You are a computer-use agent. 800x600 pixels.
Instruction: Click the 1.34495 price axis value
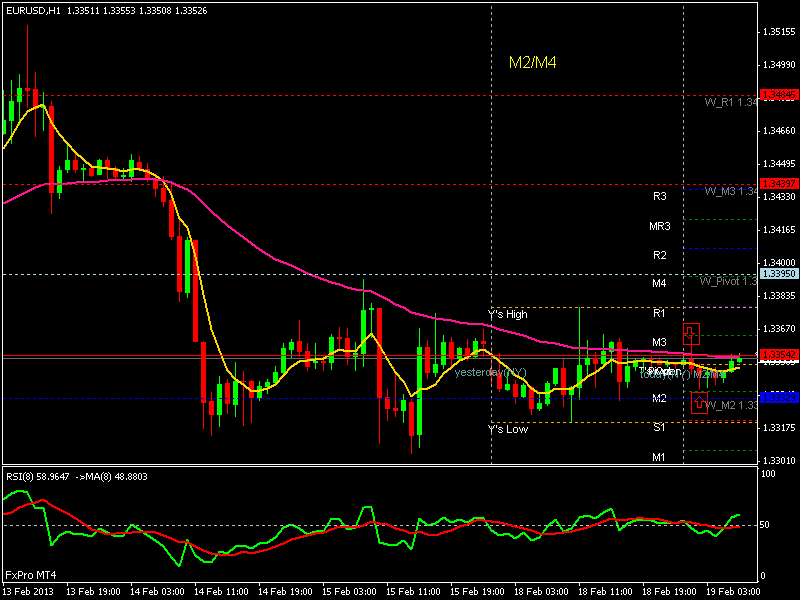pyautogui.click(x=779, y=164)
